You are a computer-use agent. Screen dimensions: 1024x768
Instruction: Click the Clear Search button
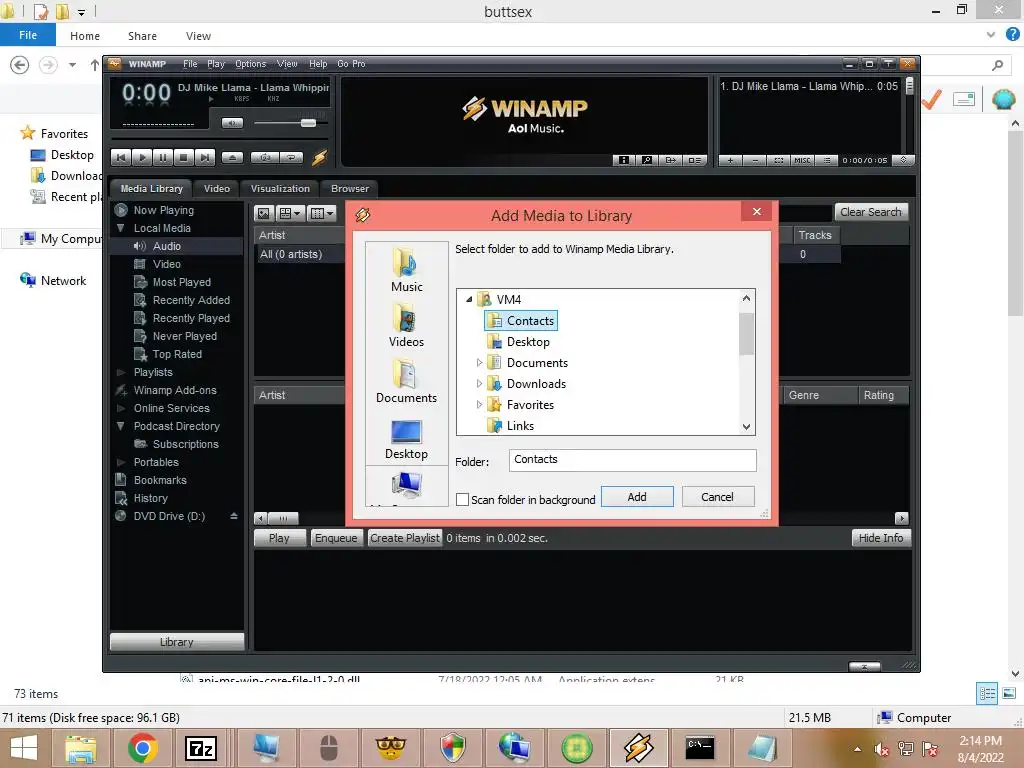coord(871,212)
